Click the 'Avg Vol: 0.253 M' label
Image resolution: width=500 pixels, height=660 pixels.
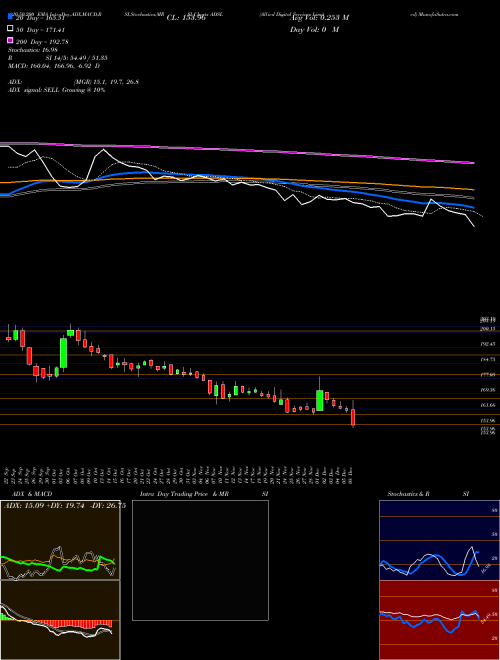319,18
